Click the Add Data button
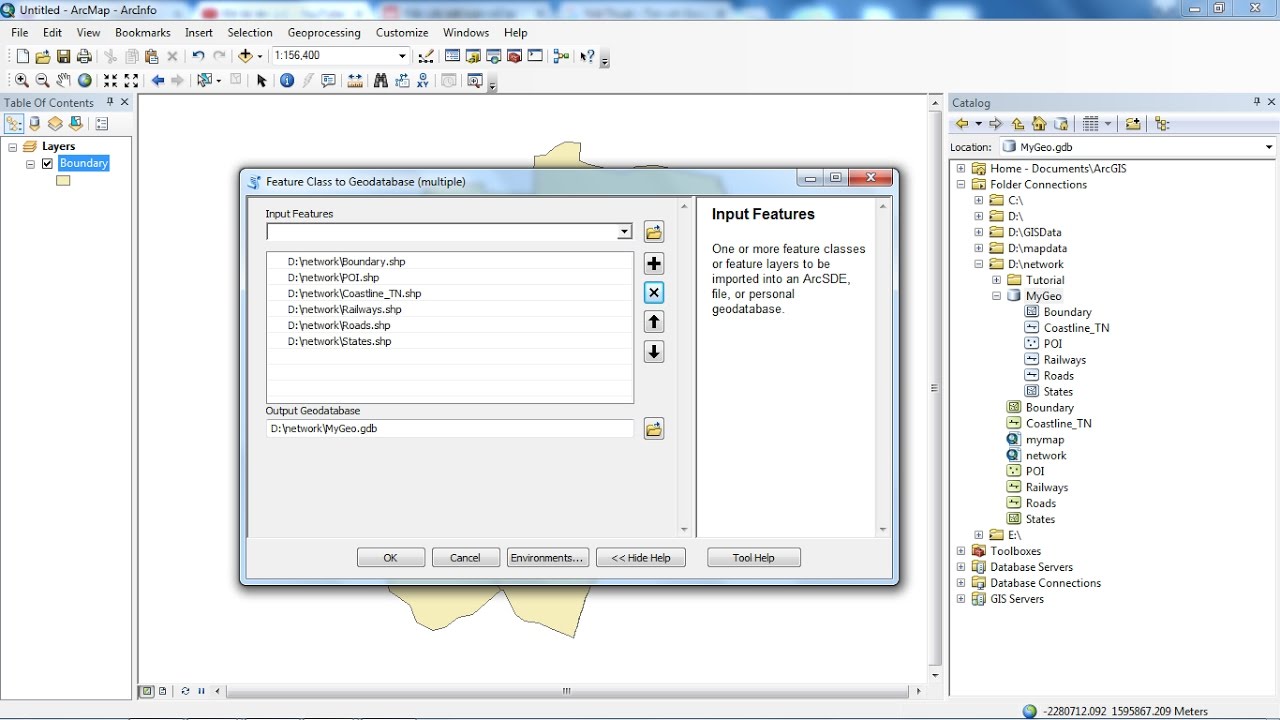This screenshot has width=1280, height=720. coord(245,57)
